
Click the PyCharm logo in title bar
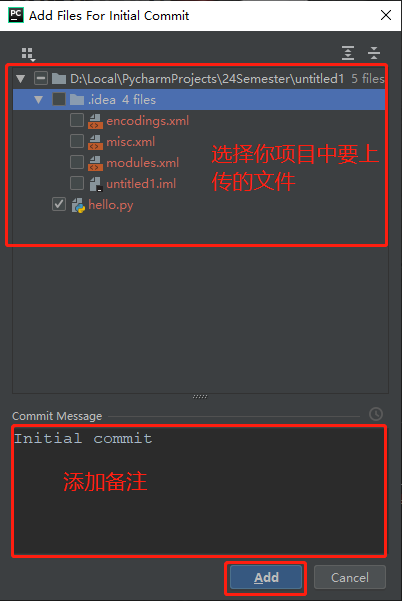point(16,15)
